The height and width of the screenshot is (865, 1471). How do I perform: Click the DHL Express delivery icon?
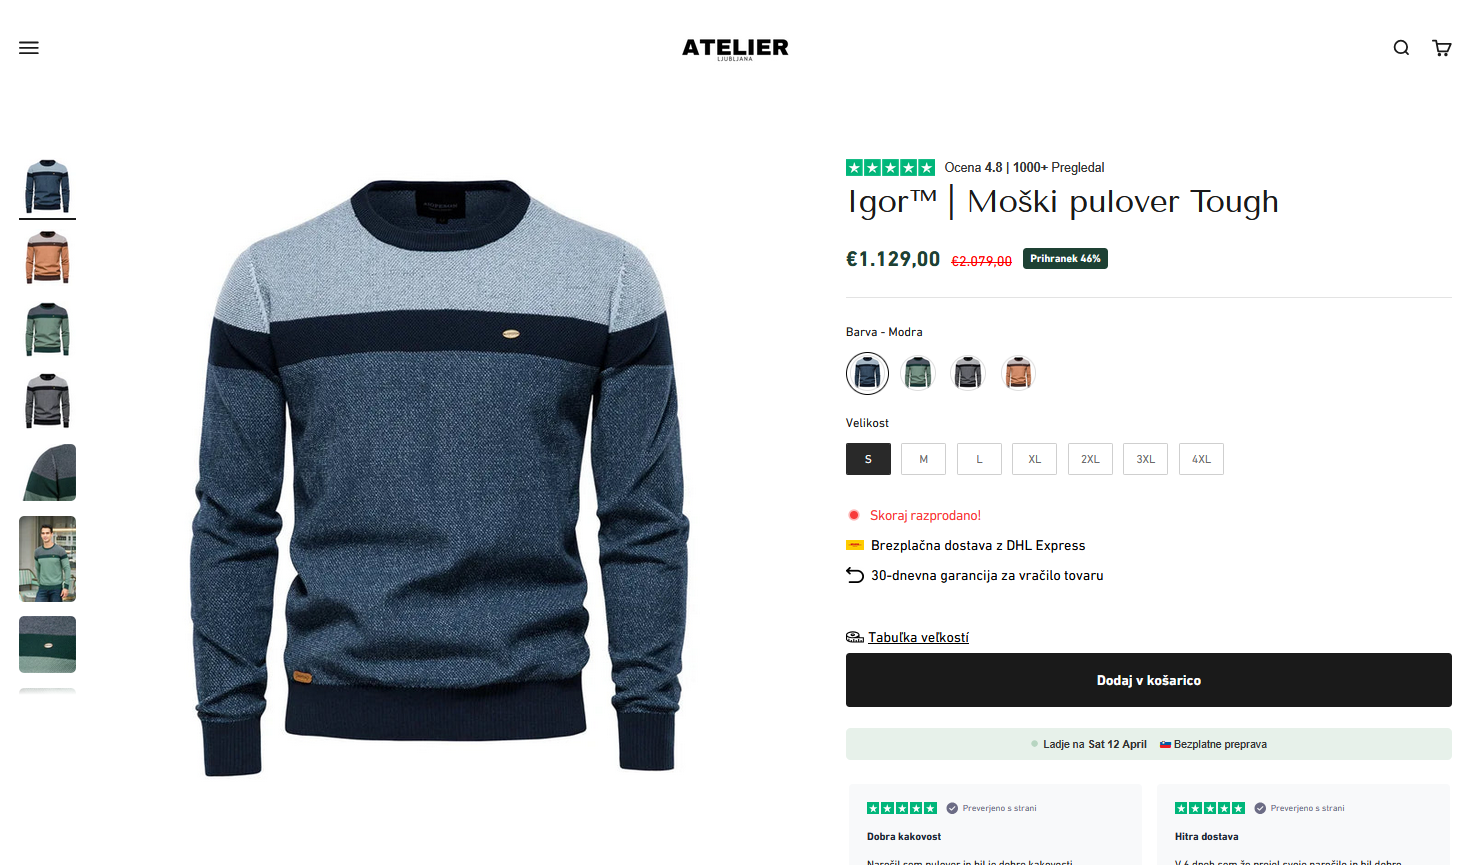855,545
